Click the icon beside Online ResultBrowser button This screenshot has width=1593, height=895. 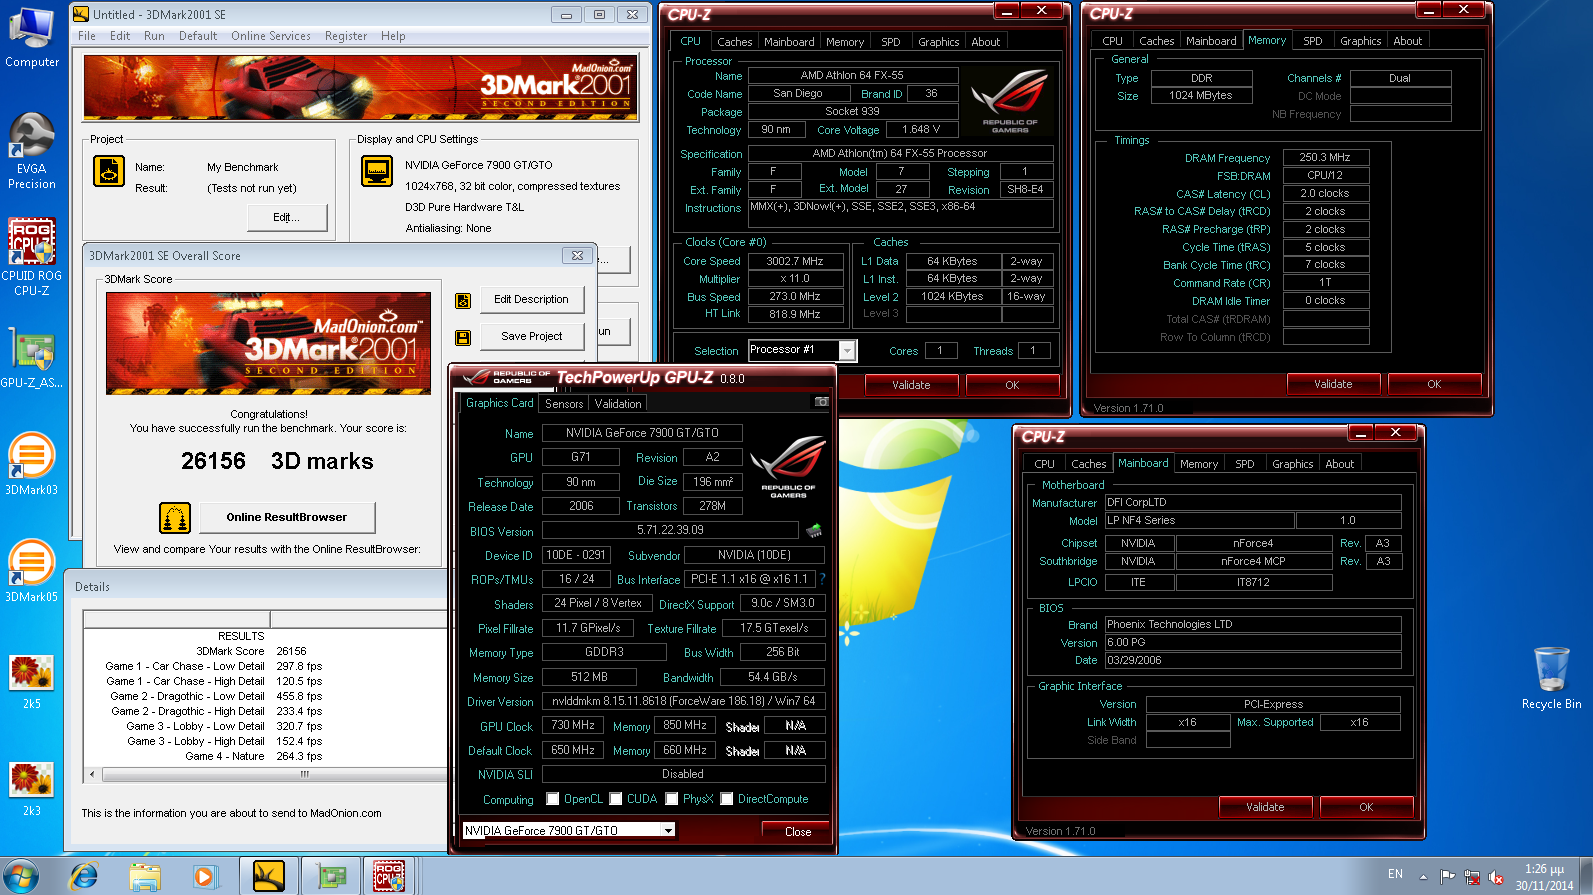tap(175, 518)
